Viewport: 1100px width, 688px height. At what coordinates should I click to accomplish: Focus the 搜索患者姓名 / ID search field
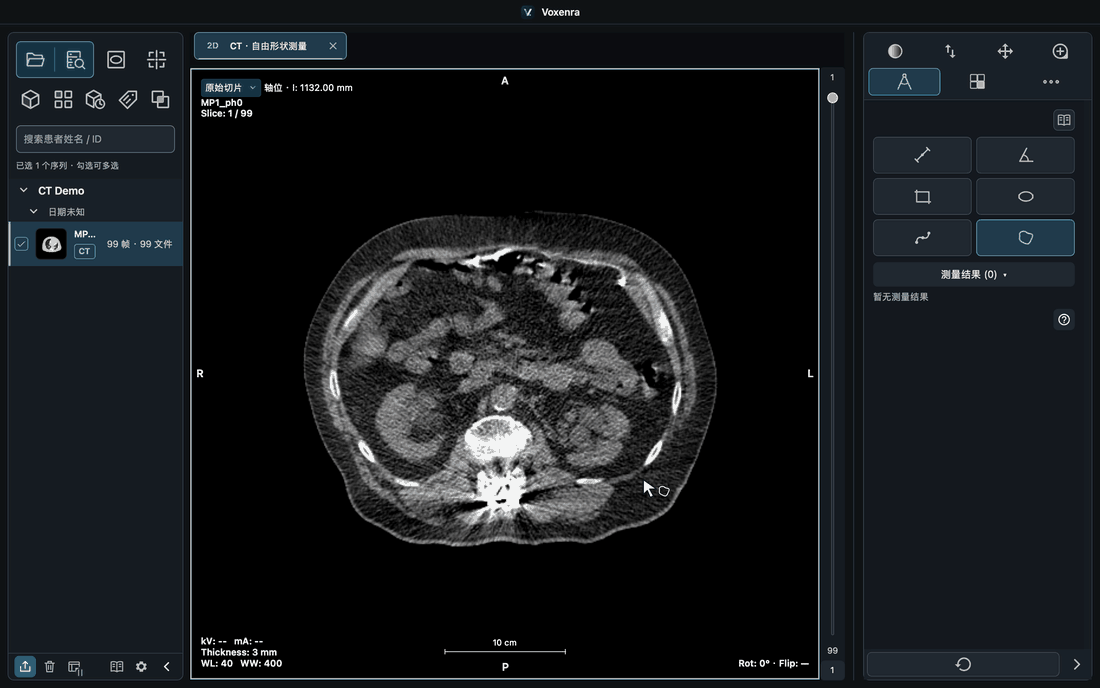95,139
